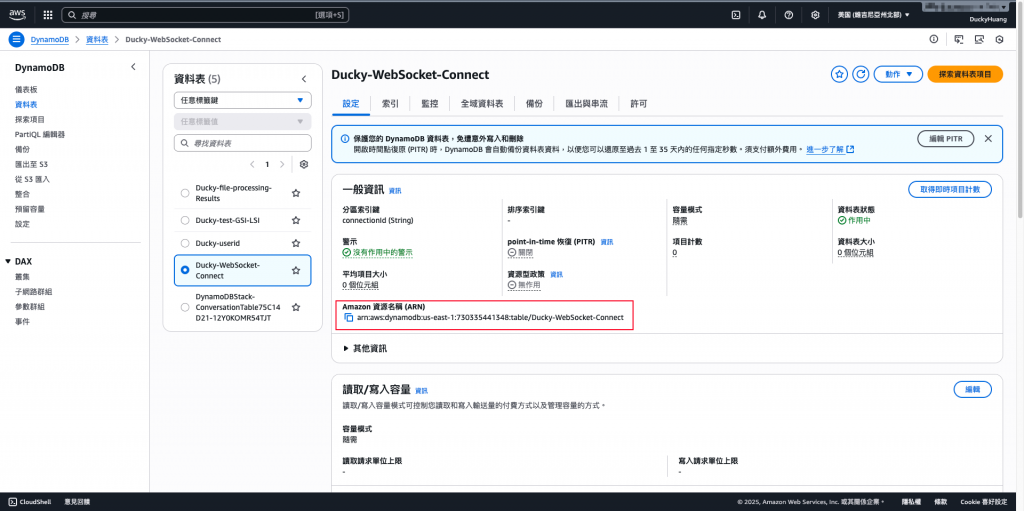Open 匯出至 S3 in the sidebar

pyautogui.click(x=31, y=164)
